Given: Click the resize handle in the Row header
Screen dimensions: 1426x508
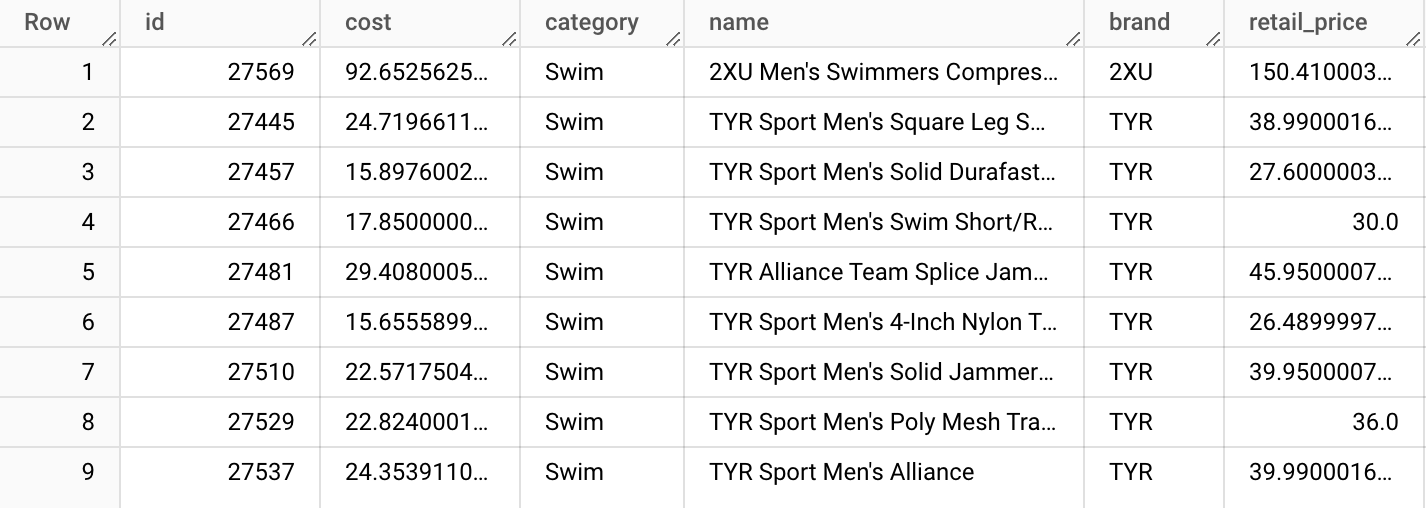Looking at the screenshot, I should [x=109, y=40].
